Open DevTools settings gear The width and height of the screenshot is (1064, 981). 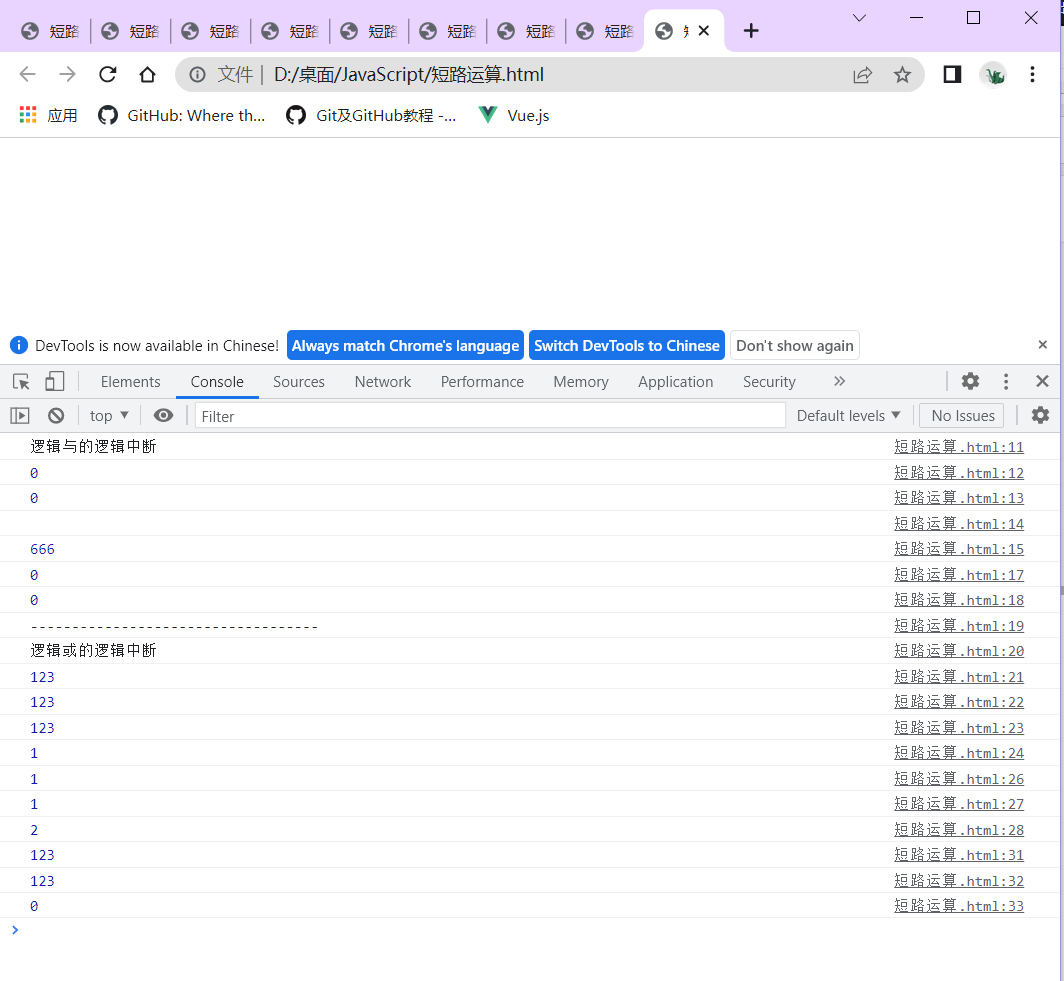tap(970, 381)
